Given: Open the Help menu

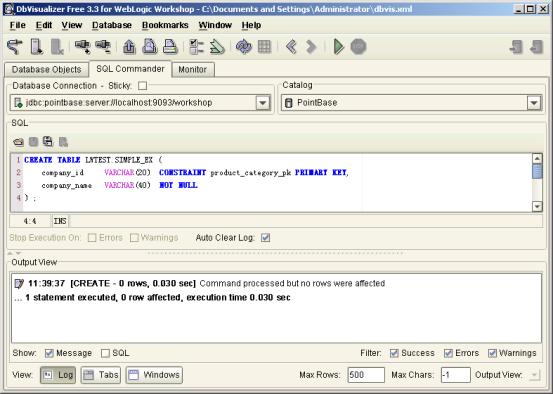Looking at the screenshot, I should point(251,25).
